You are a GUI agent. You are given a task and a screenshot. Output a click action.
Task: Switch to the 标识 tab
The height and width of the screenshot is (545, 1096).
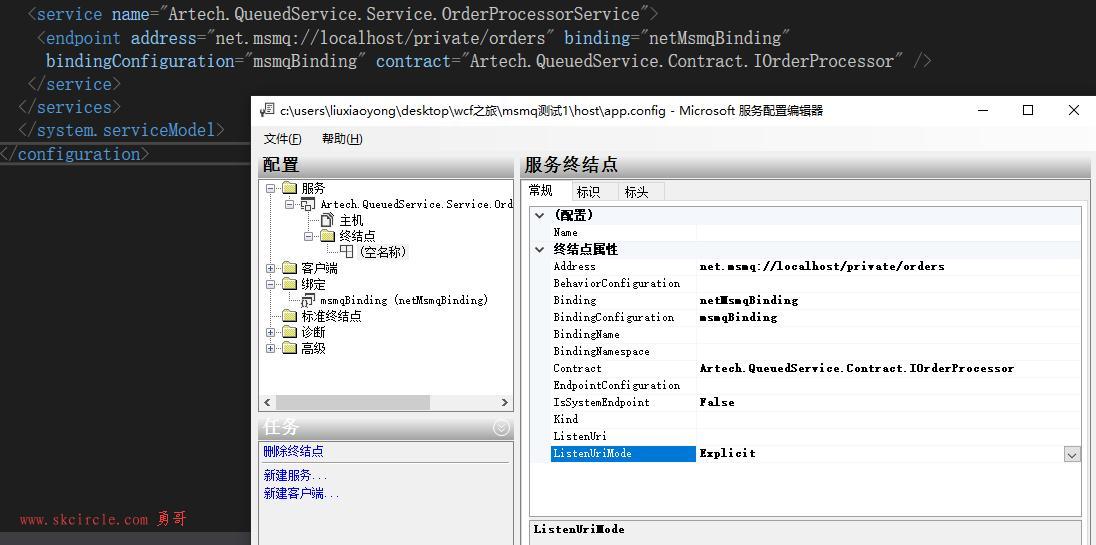point(588,192)
